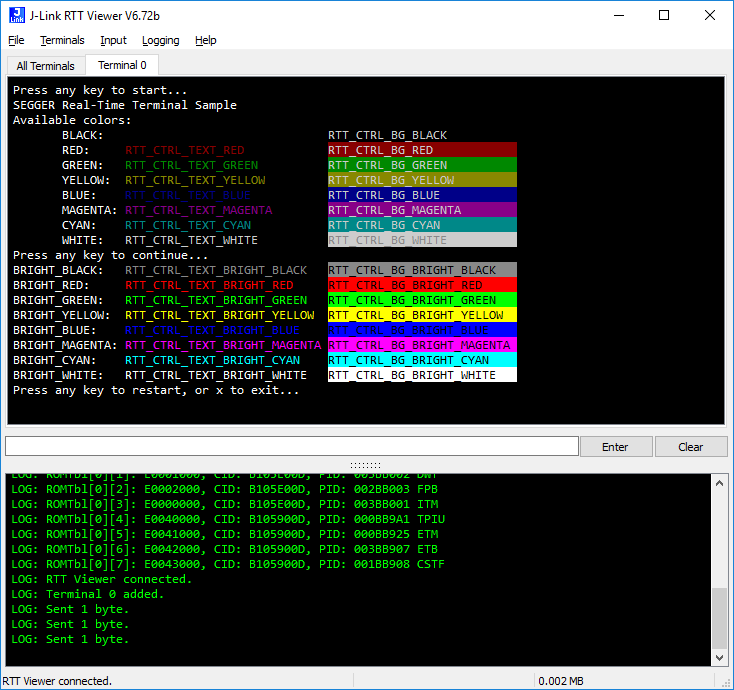Switch to the All Terminals tab
Image resolution: width=734 pixels, height=690 pixels.
(x=45, y=66)
